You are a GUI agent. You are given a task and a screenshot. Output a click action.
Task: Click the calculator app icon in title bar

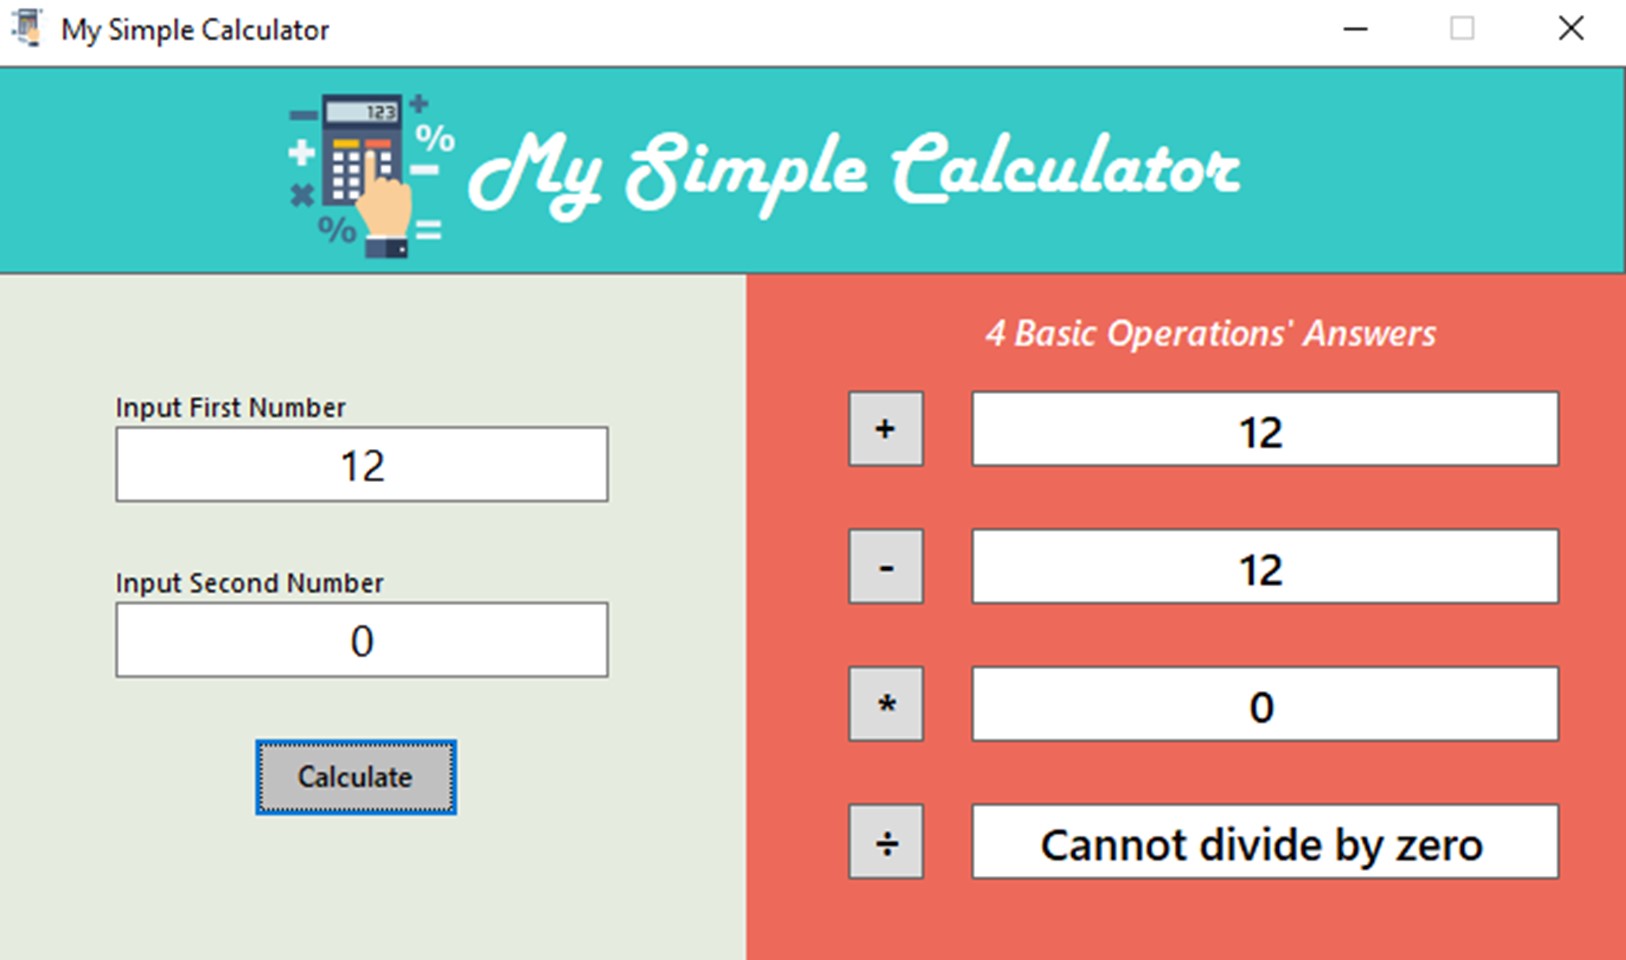click(x=27, y=29)
